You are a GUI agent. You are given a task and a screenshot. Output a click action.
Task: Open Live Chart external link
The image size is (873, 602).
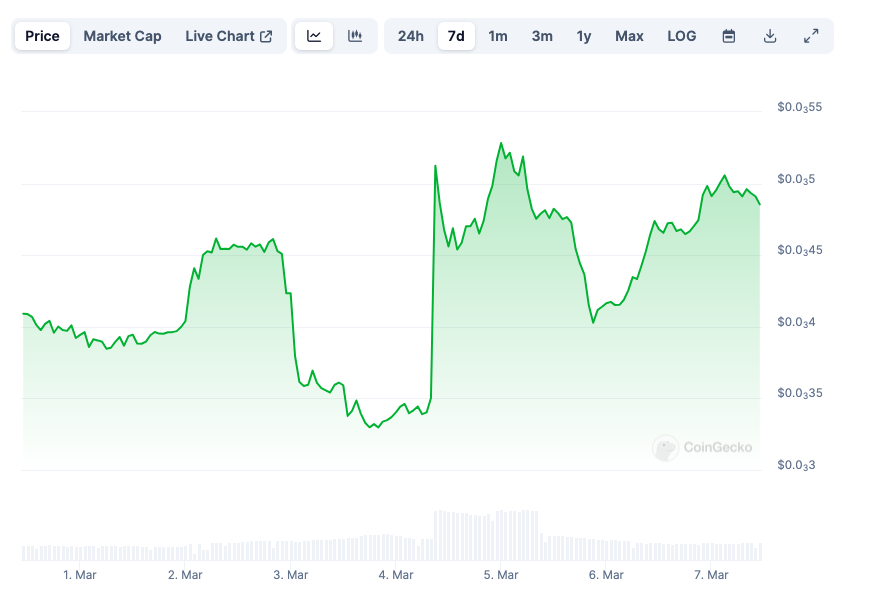pyautogui.click(x=229, y=36)
